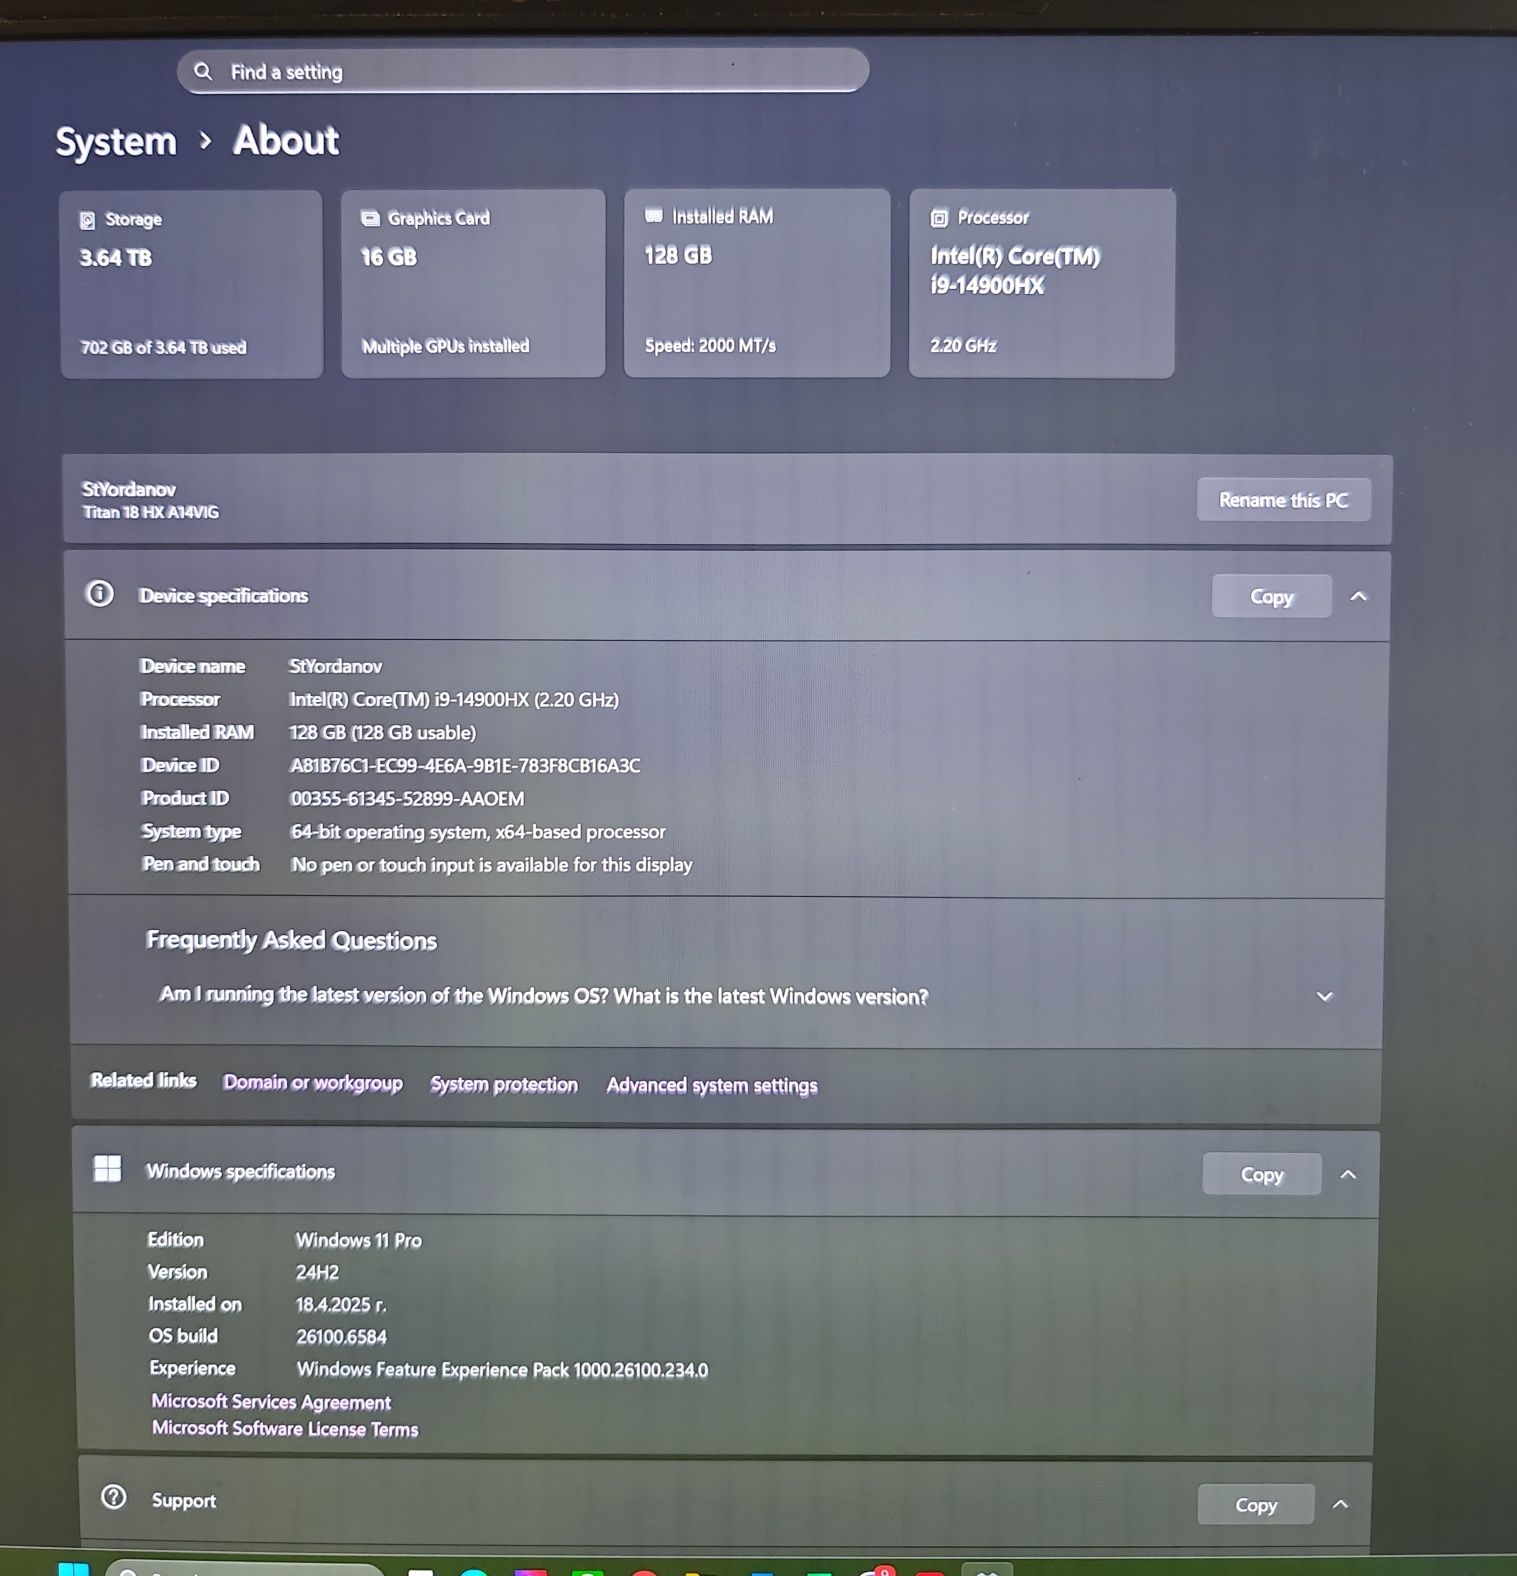Copy the Support information

pyautogui.click(x=1256, y=1505)
